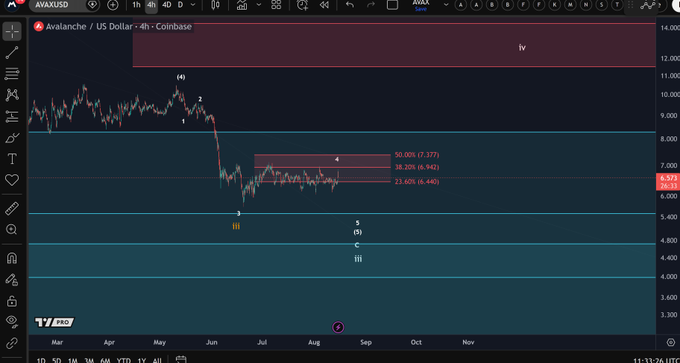Set chart range to 5D

[x=56, y=360]
